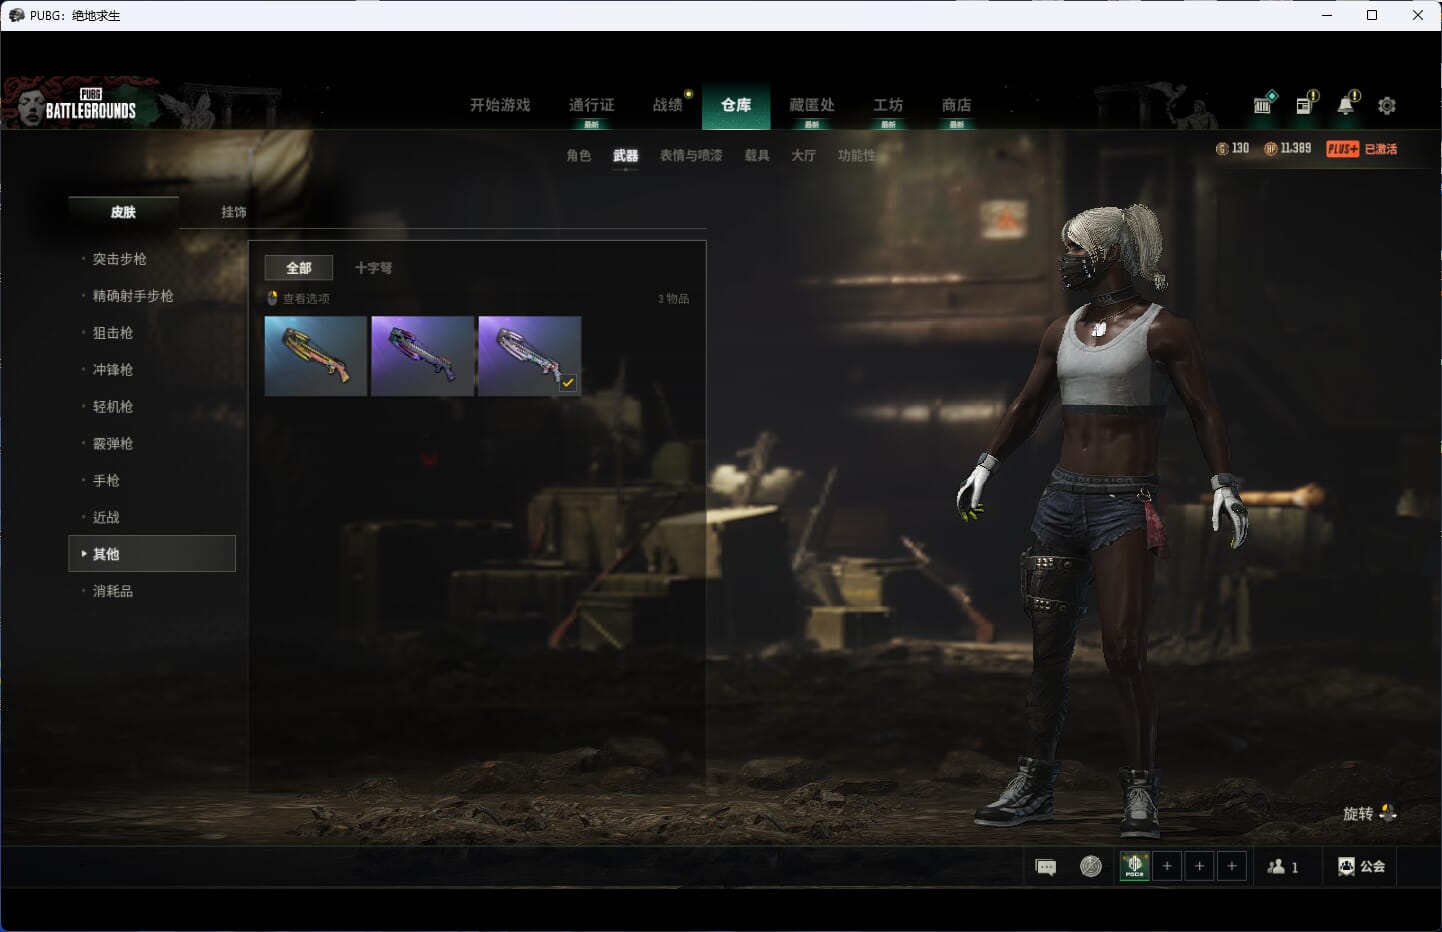Open the 突击步枪 weapon category
The image size is (1442, 932).
coord(119,259)
